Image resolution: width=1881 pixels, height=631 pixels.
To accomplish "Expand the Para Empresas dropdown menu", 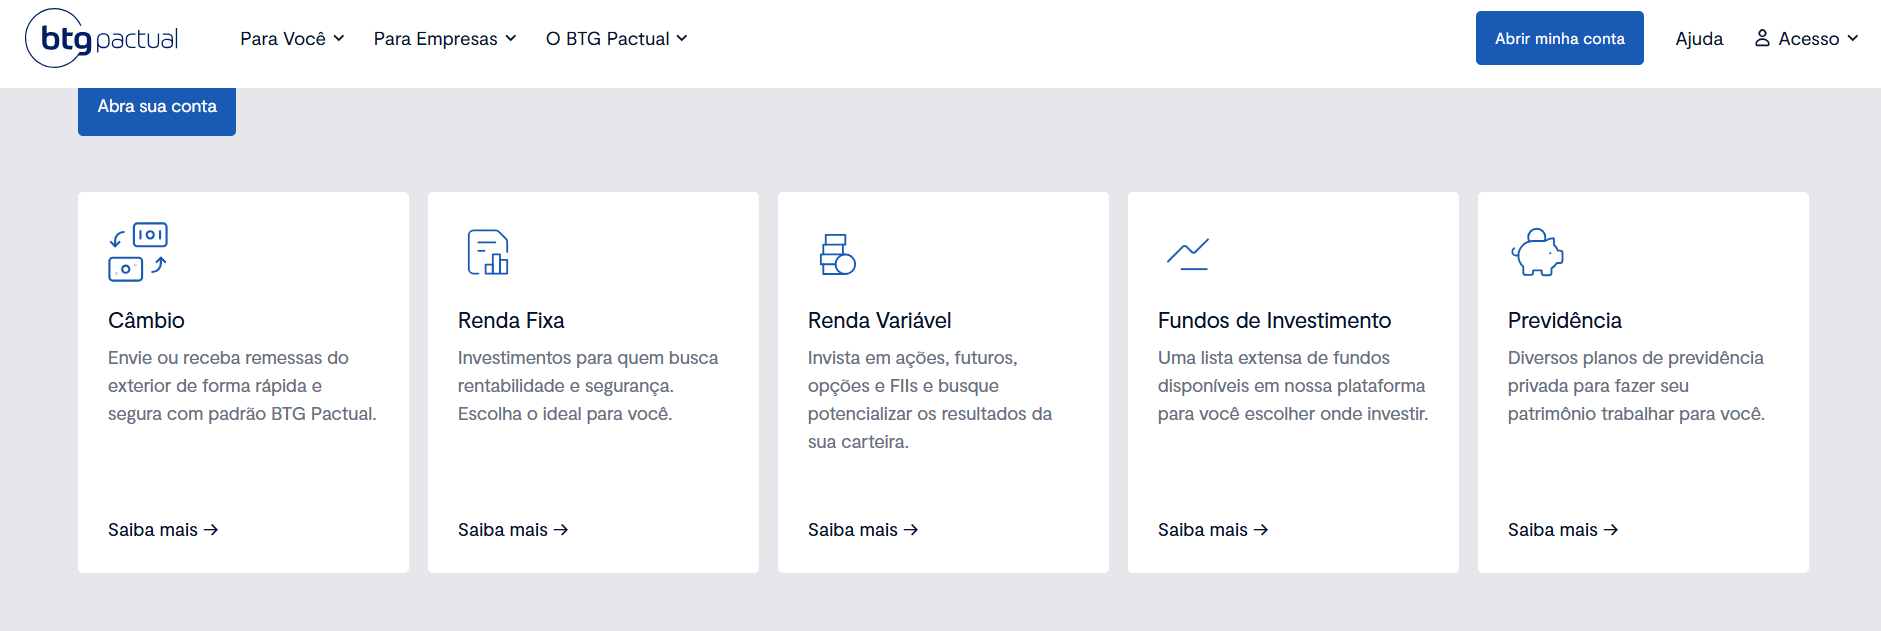I will tap(445, 39).
